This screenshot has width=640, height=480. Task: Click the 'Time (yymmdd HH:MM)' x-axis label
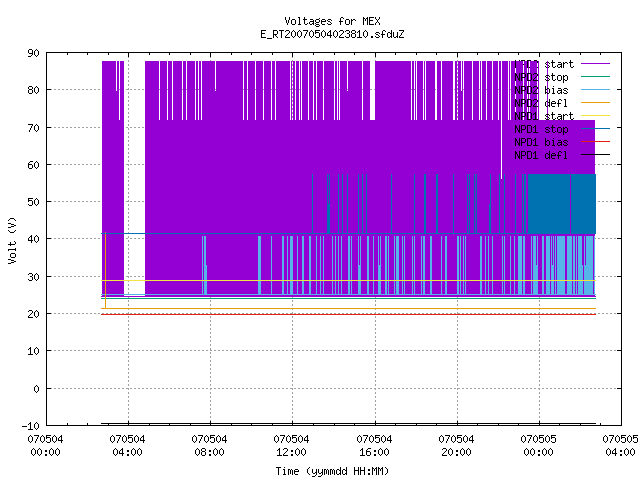(332, 471)
